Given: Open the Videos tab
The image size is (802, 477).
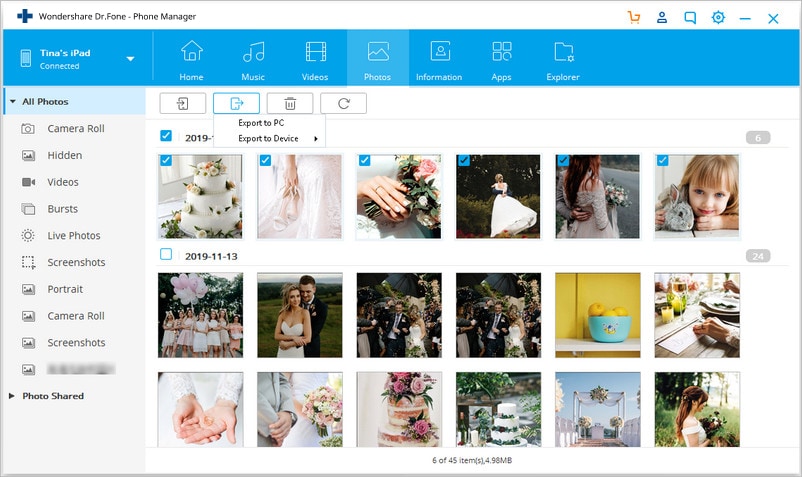Looking at the screenshot, I should pos(315,60).
